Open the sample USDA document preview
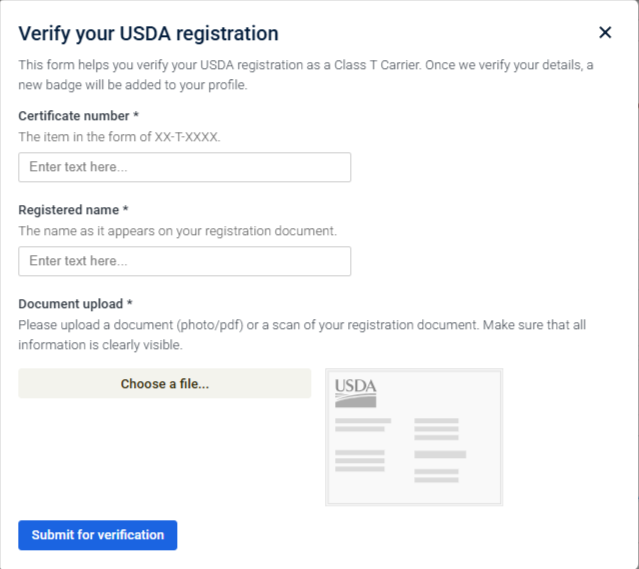The width and height of the screenshot is (639, 569). tap(414, 437)
